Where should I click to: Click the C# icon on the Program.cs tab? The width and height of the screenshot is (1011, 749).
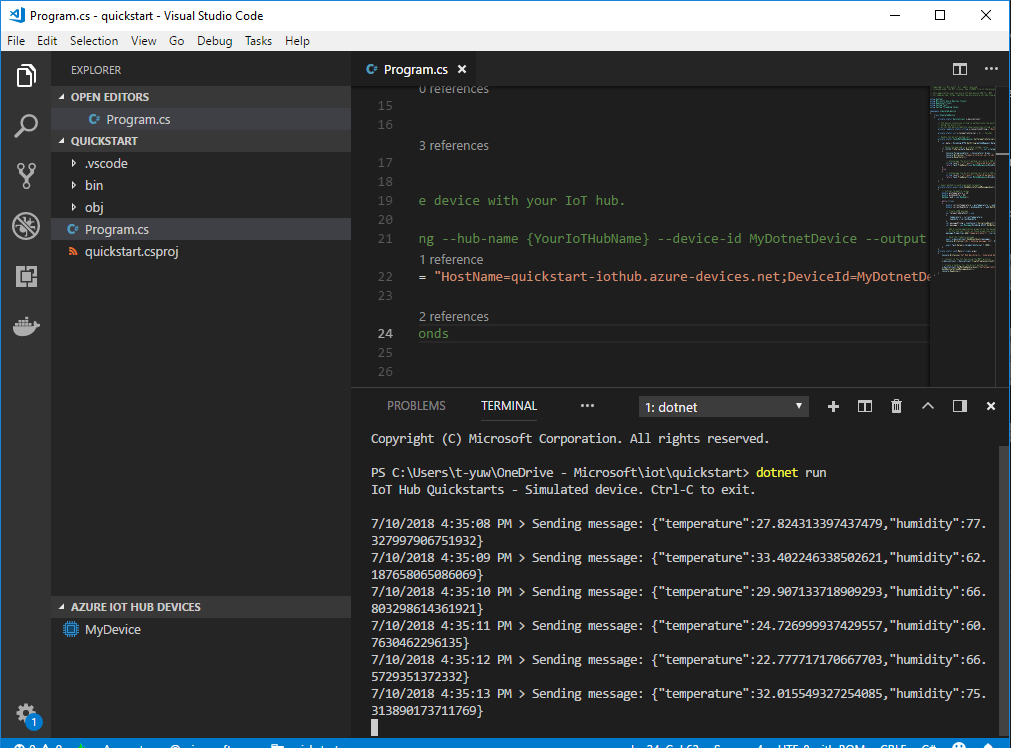[x=371, y=69]
